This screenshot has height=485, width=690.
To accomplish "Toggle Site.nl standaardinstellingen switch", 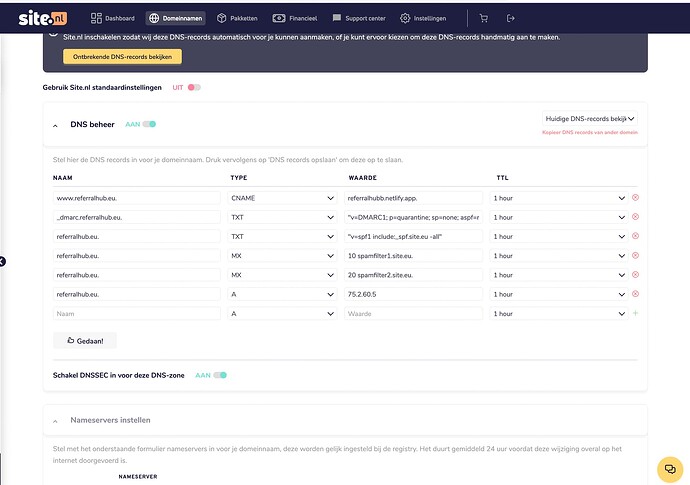I will coord(194,87).
